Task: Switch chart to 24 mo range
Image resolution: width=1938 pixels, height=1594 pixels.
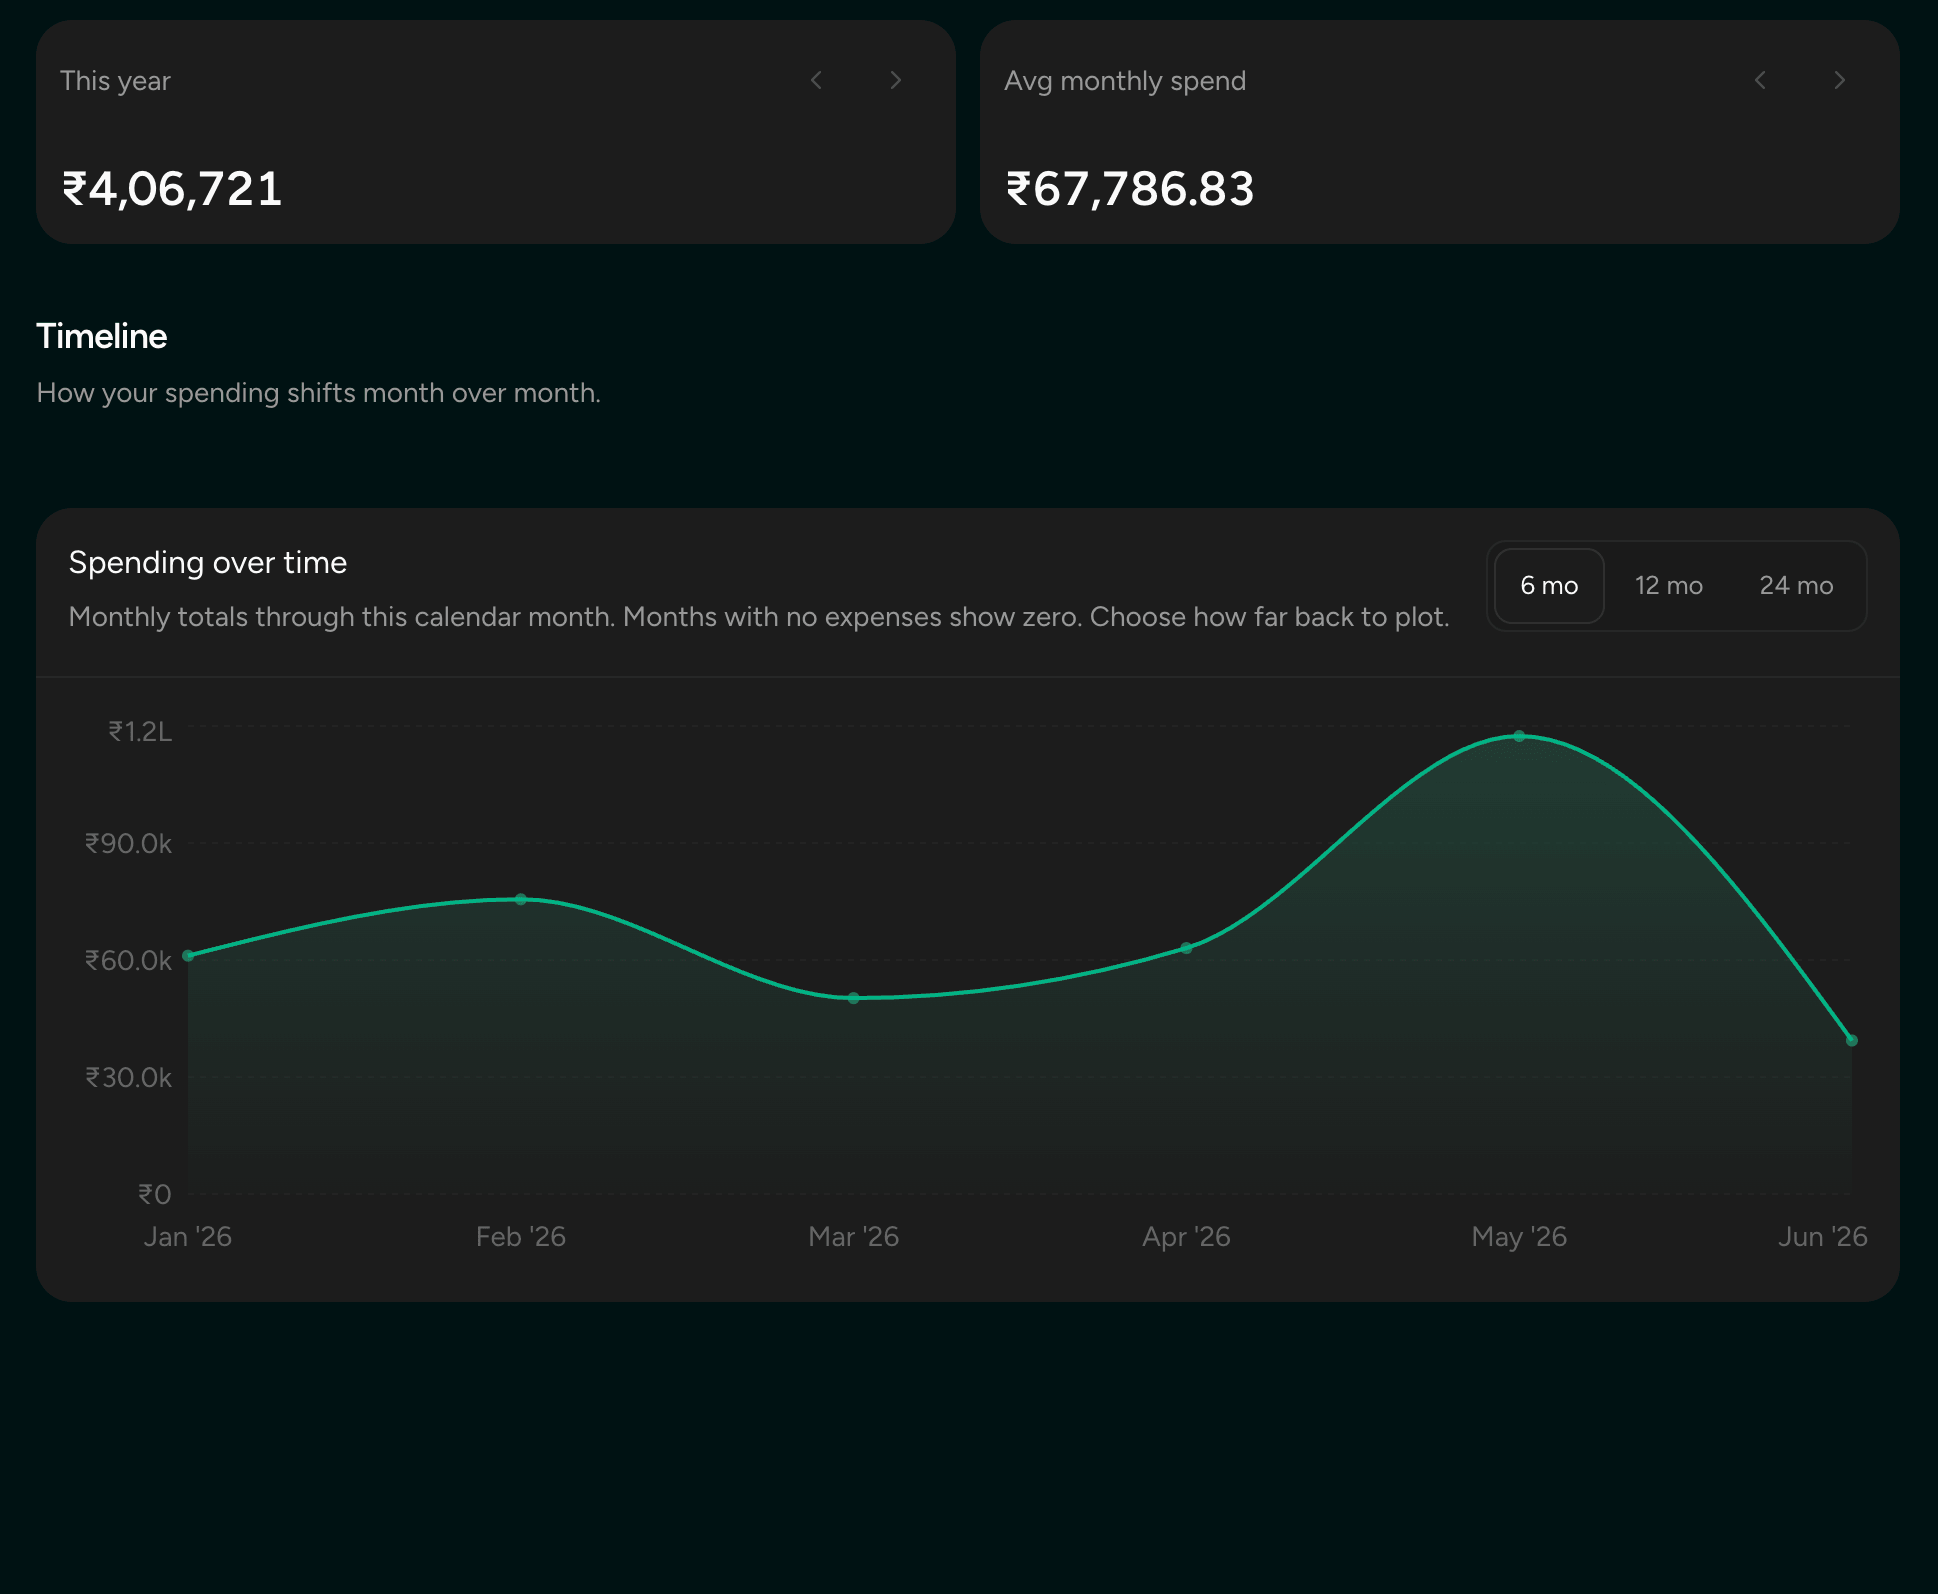Action: (1796, 586)
